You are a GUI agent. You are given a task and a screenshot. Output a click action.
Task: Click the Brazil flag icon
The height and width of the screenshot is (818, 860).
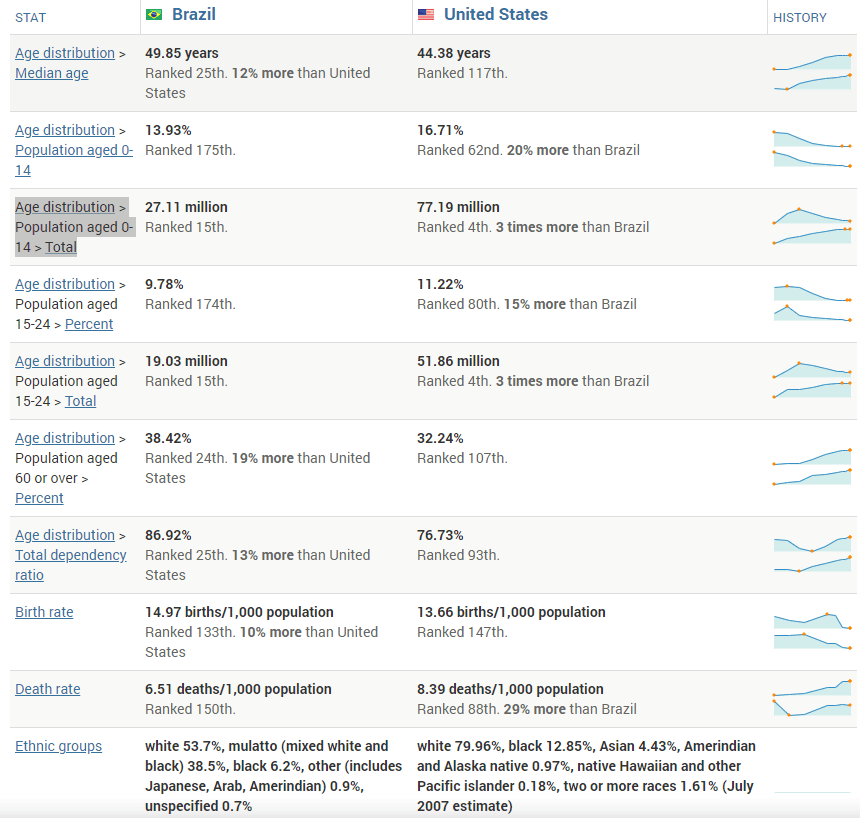tap(154, 15)
